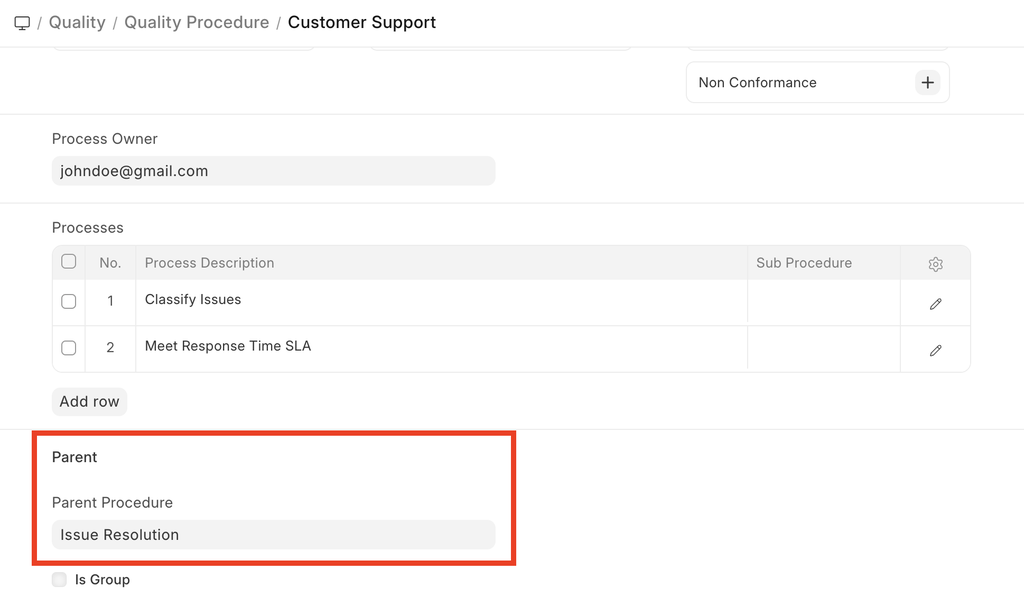Click the Classify Issues description cell

[440, 301]
